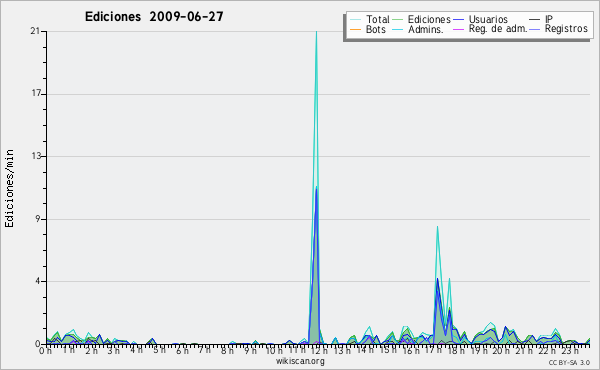600x370 pixels.
Task: Click the '15 h' x-axis label
Action: point(388,350)
